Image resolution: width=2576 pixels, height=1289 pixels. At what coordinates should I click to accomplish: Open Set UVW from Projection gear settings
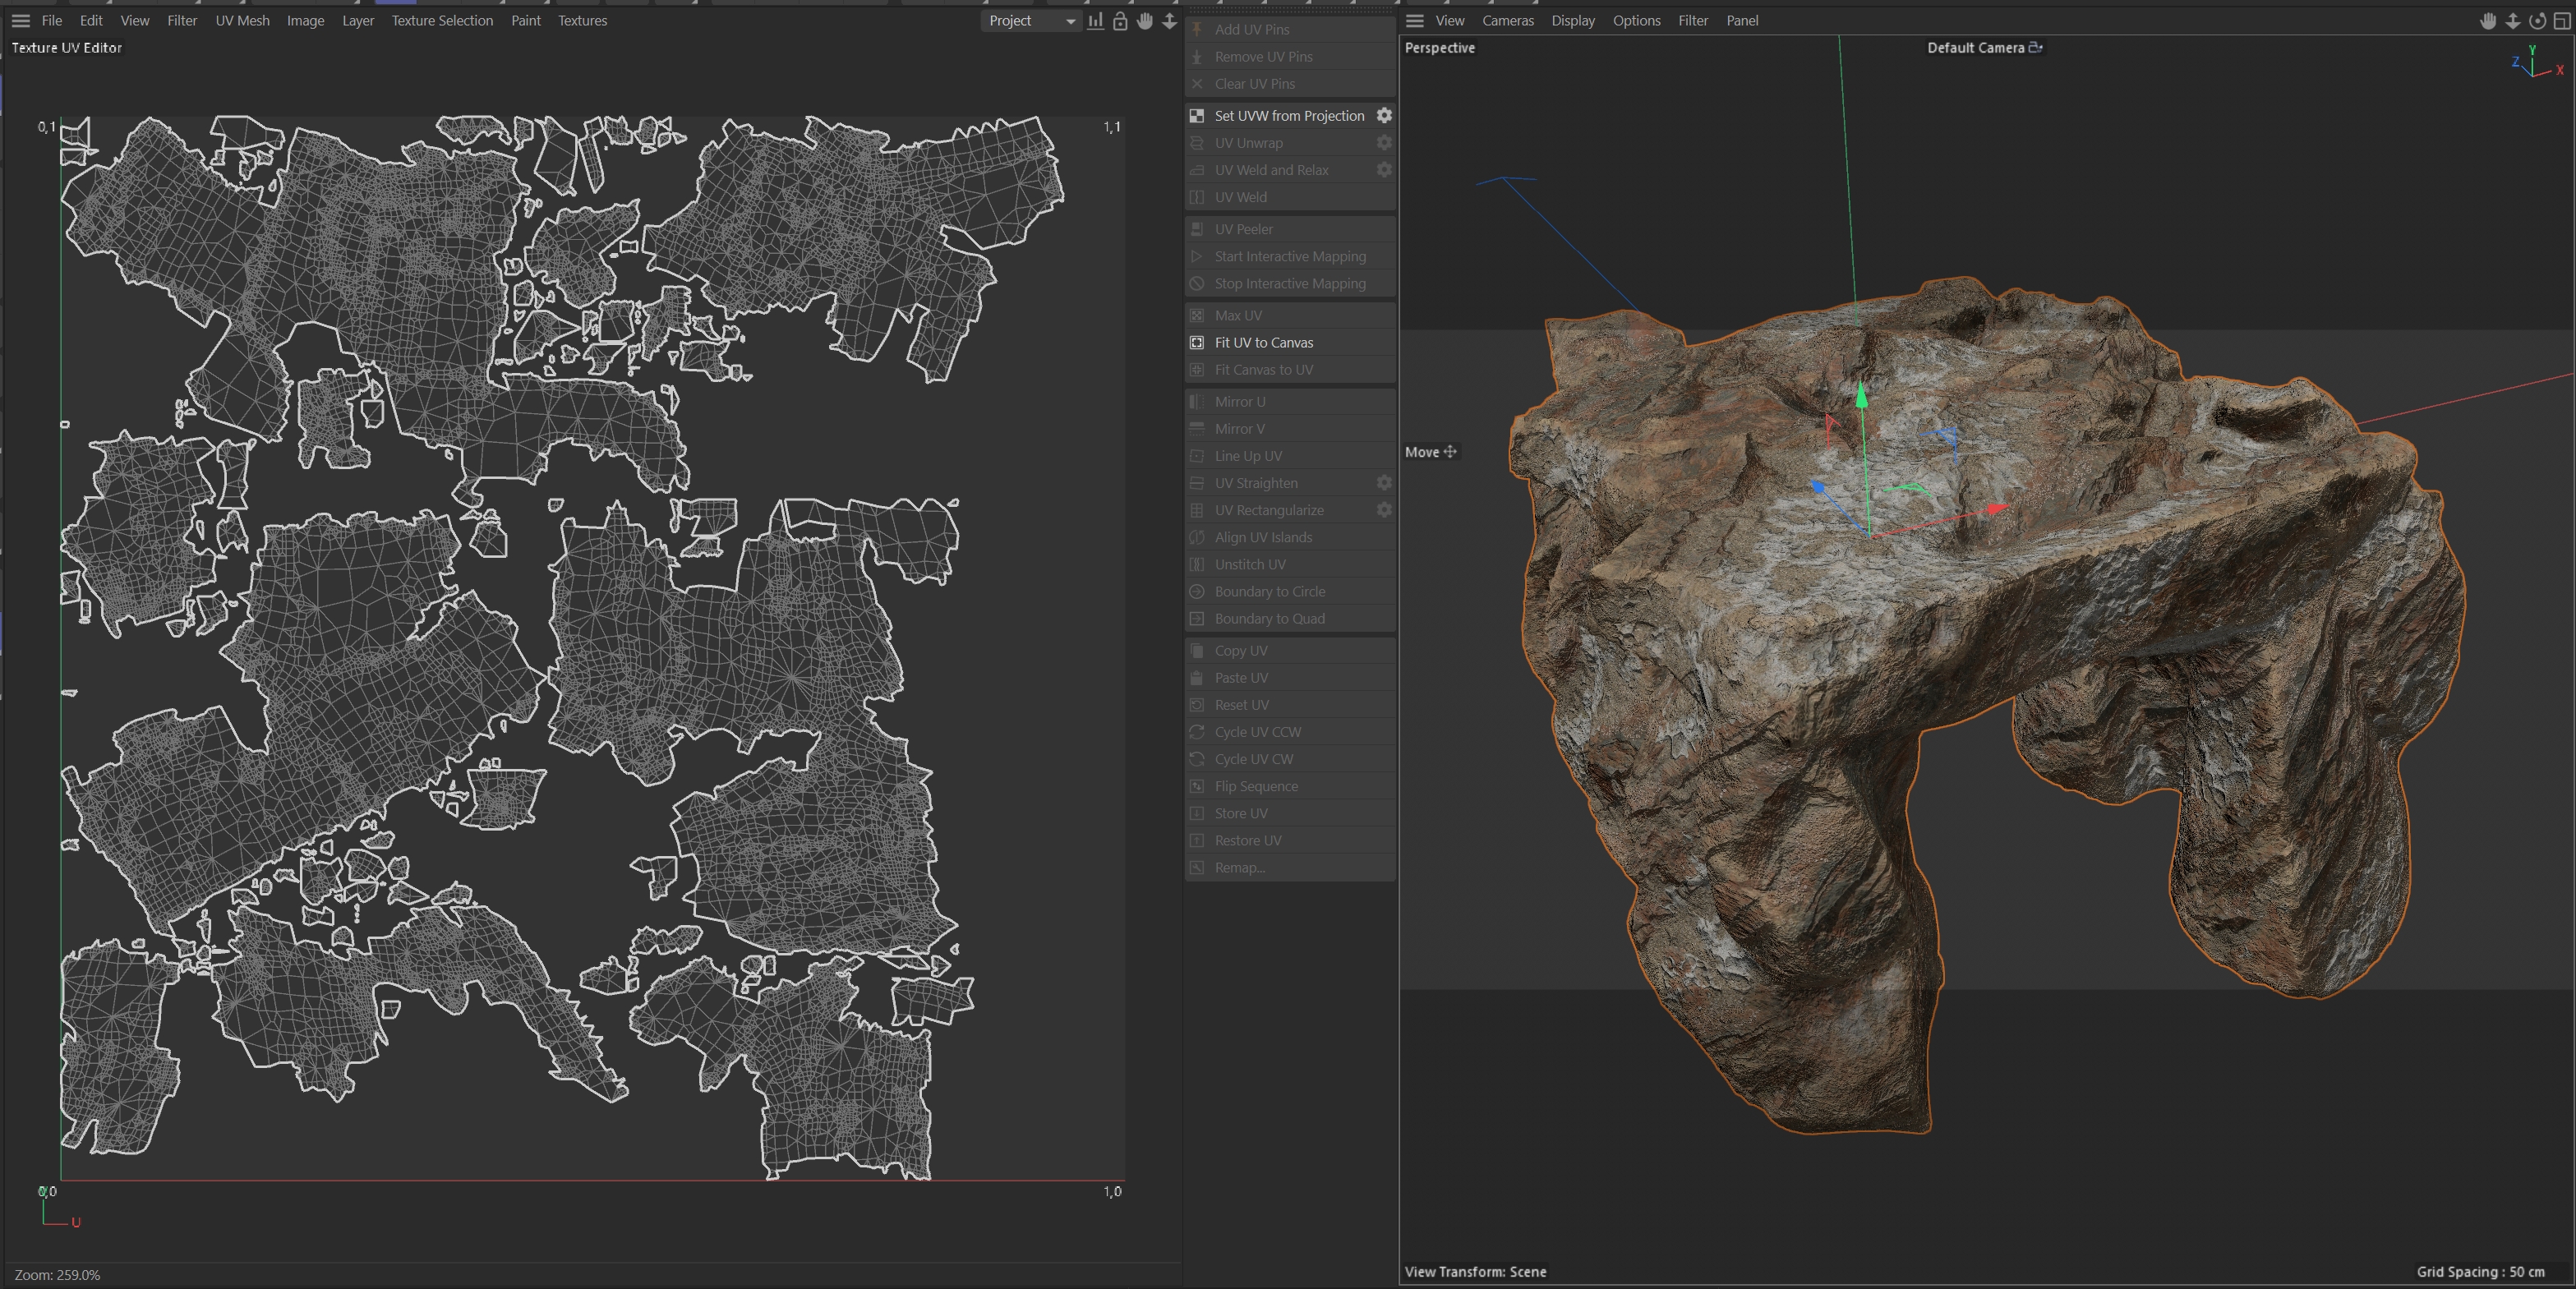(1384, 116)
